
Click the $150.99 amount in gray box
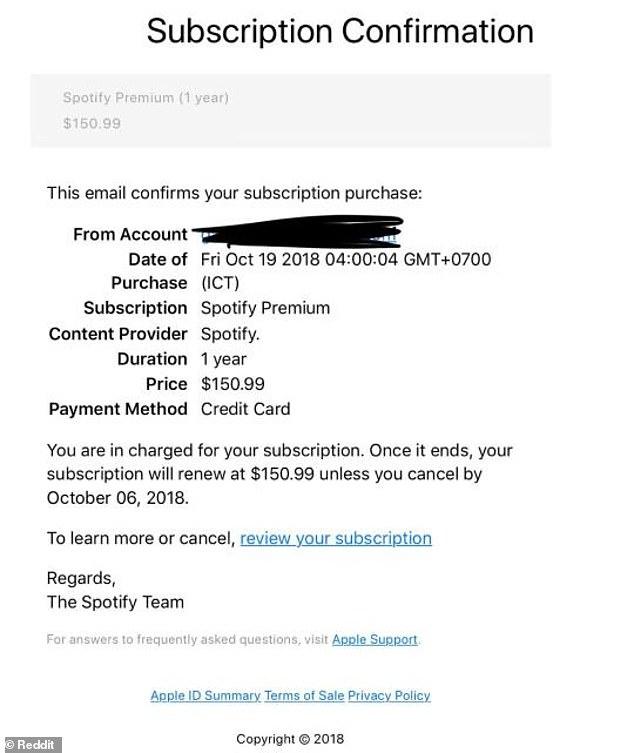[x=91, y=122]
